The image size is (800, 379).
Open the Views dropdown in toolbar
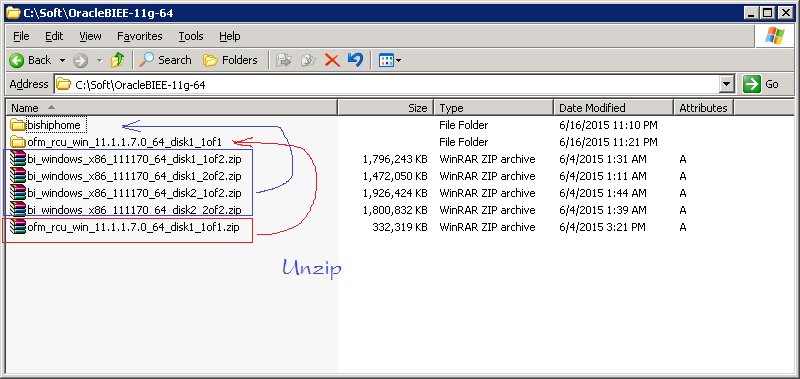[x=390, y=60]
